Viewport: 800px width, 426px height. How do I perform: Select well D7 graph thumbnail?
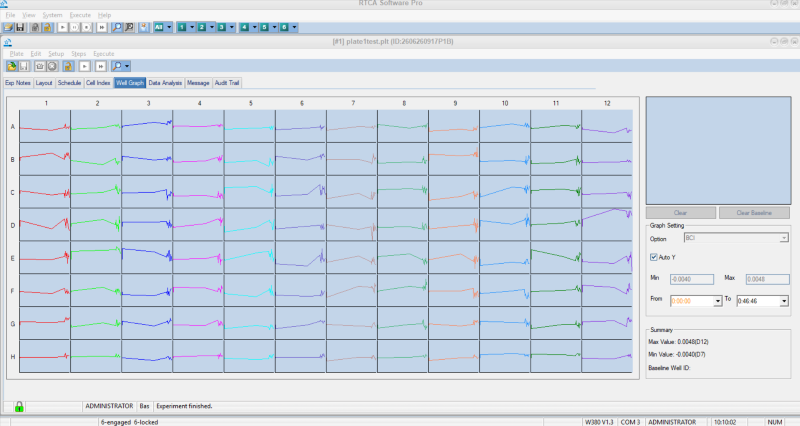coord(352,225)
